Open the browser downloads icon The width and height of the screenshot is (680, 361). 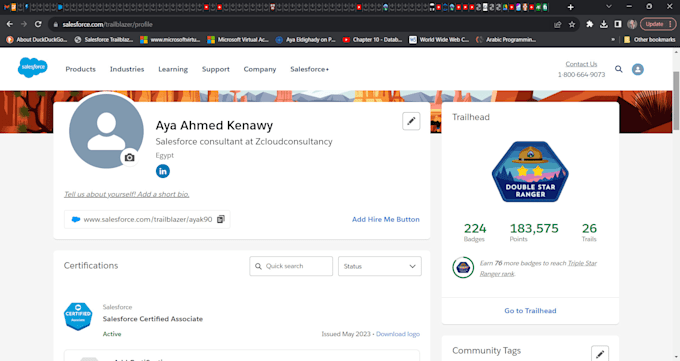click(604, 24)
